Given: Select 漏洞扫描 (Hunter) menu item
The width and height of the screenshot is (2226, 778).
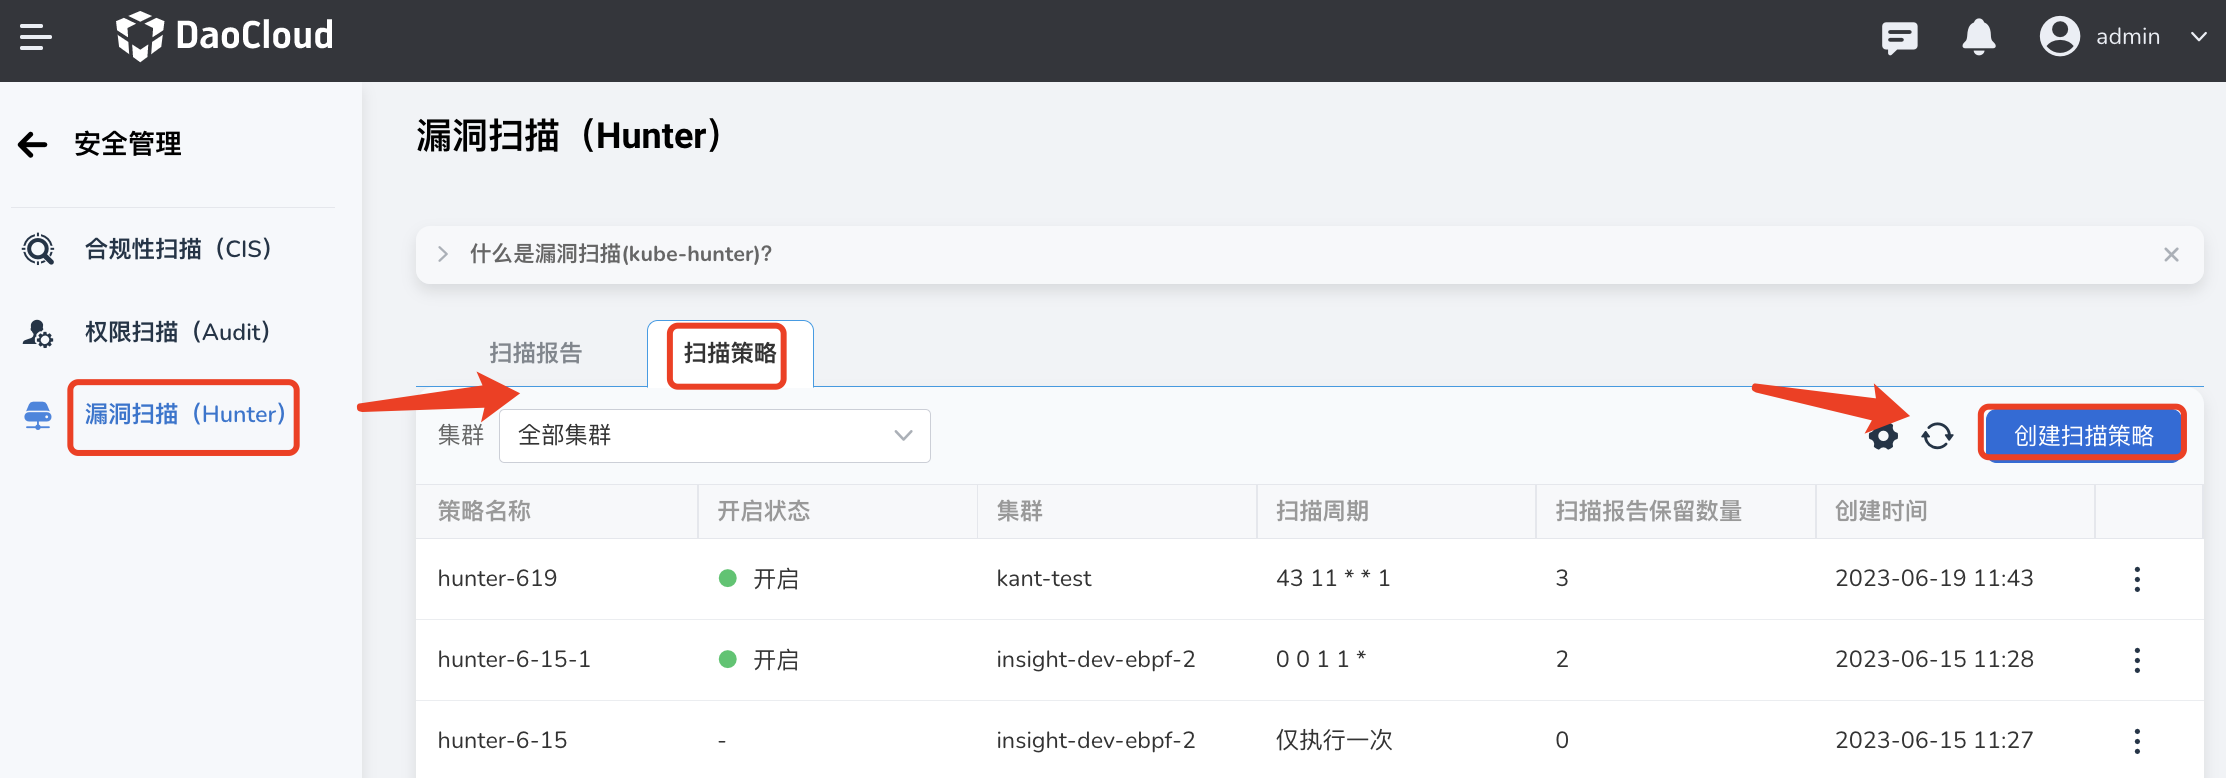Looking at the screenshot, I should [185, 414].
